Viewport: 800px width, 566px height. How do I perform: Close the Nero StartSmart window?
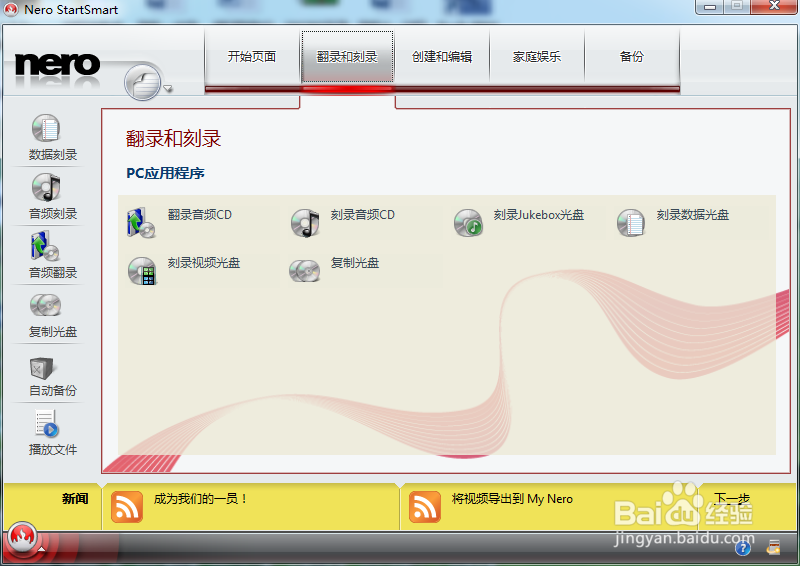774,7
